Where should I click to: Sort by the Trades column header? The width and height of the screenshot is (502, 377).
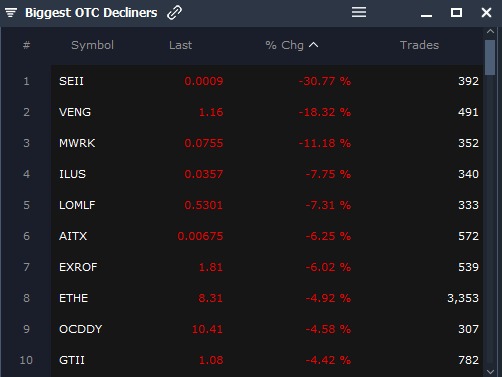click(x=419, y=45)
